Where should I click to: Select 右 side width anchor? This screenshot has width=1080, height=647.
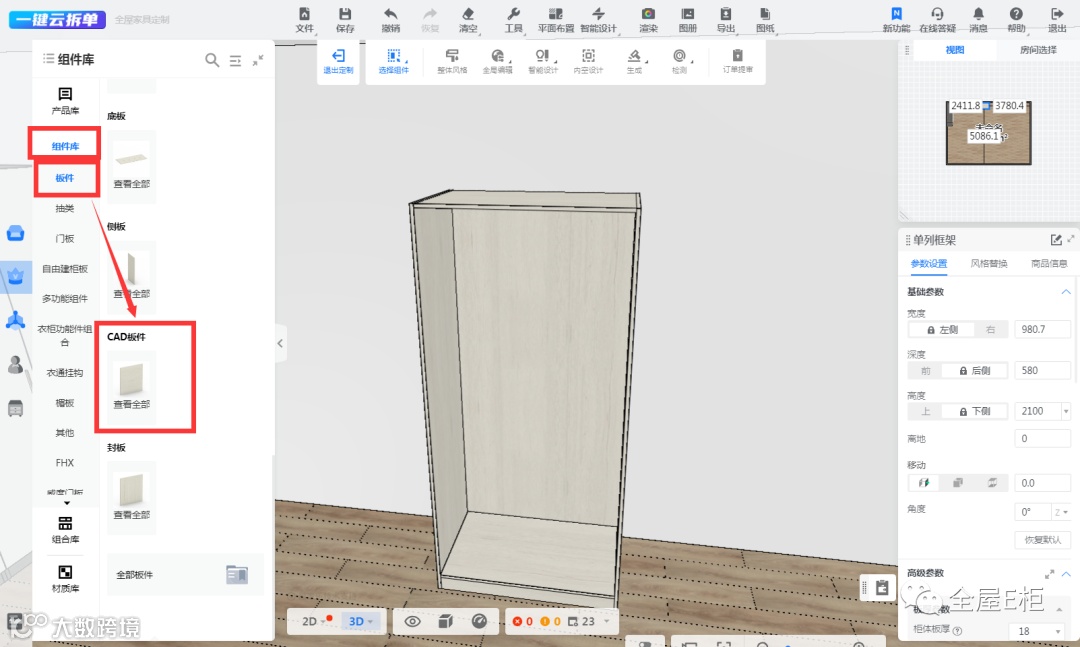[x=990, y=329]
